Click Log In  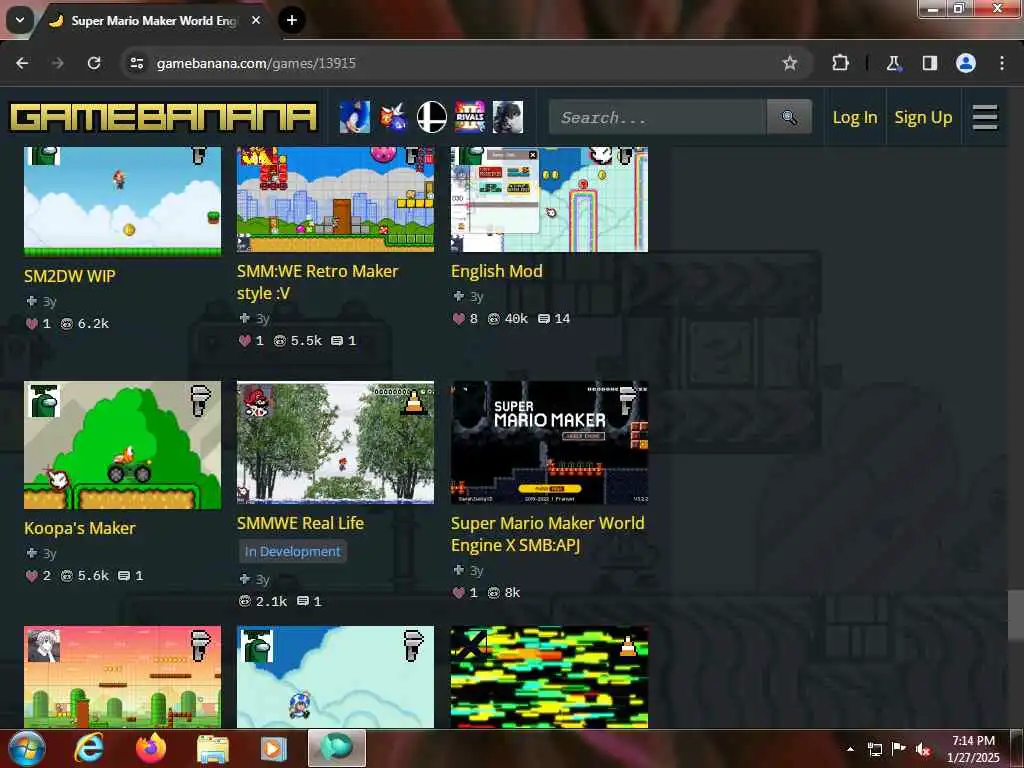855,118
